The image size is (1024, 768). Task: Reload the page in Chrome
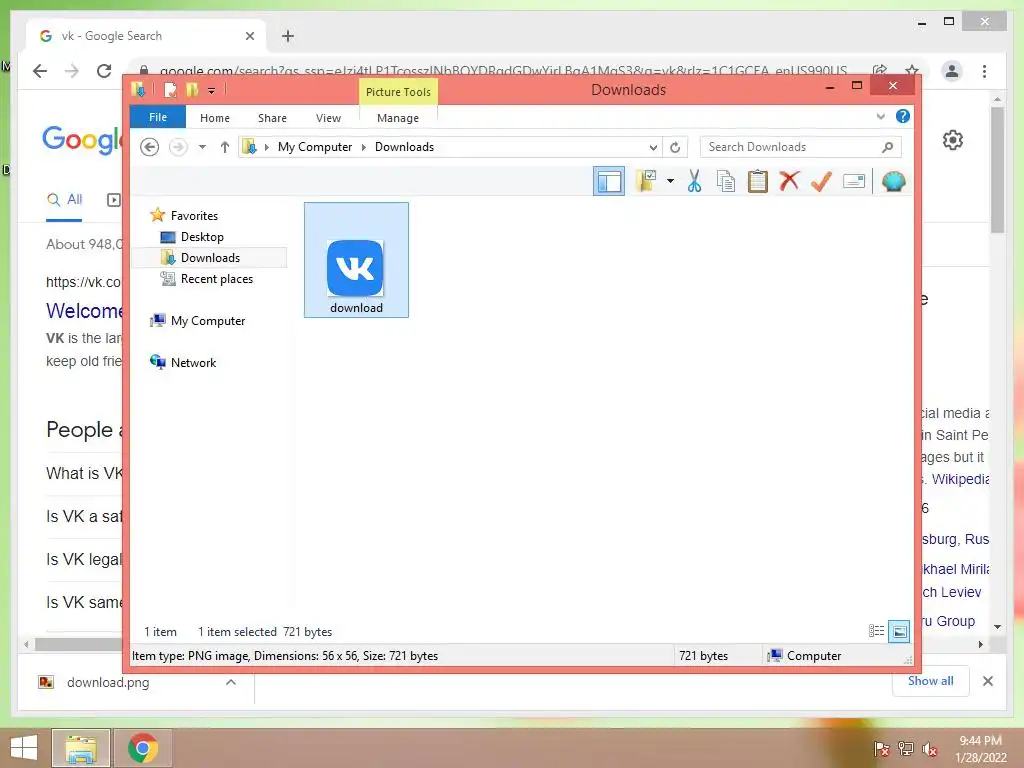pyautogui.click(x=104, y=71)
